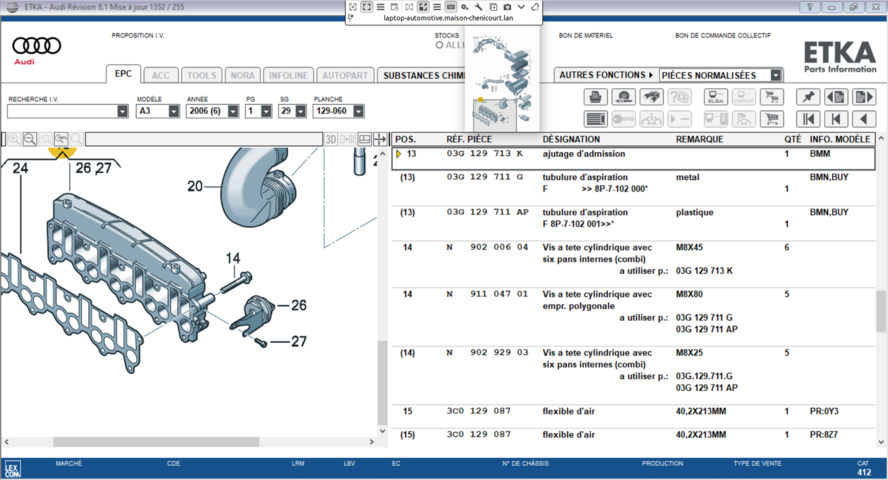
Task: Click PROPOSITION I.V. label
Action: [138, 36]
